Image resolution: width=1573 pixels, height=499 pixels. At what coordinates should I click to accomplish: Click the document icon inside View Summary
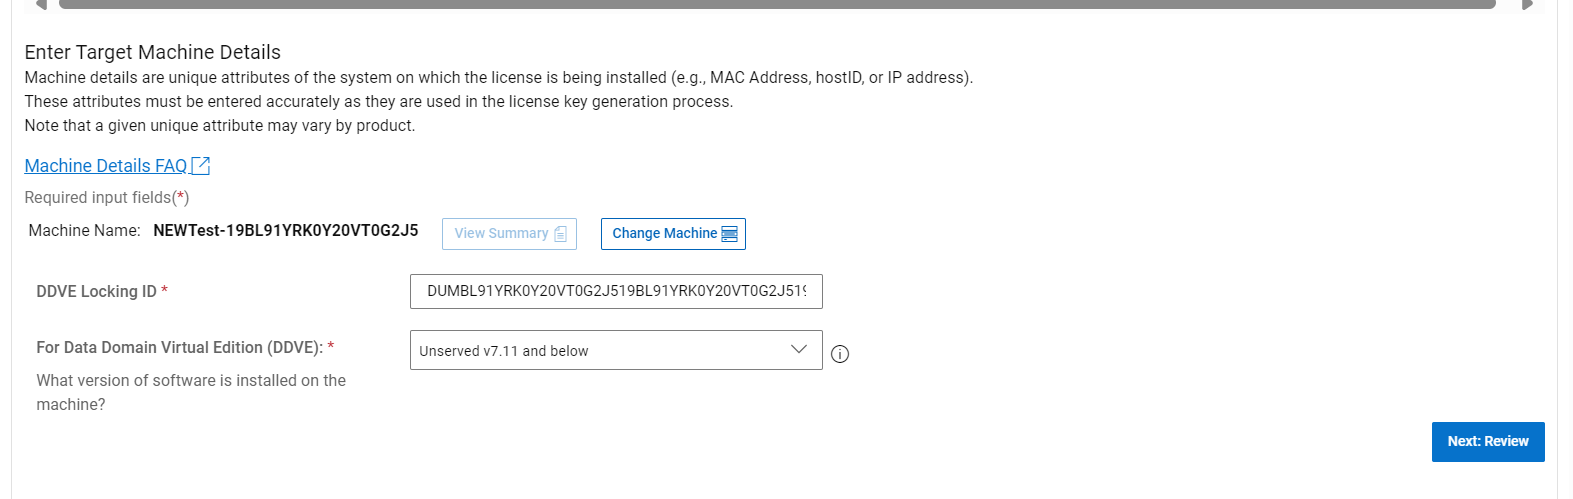[x=560, y=234]
